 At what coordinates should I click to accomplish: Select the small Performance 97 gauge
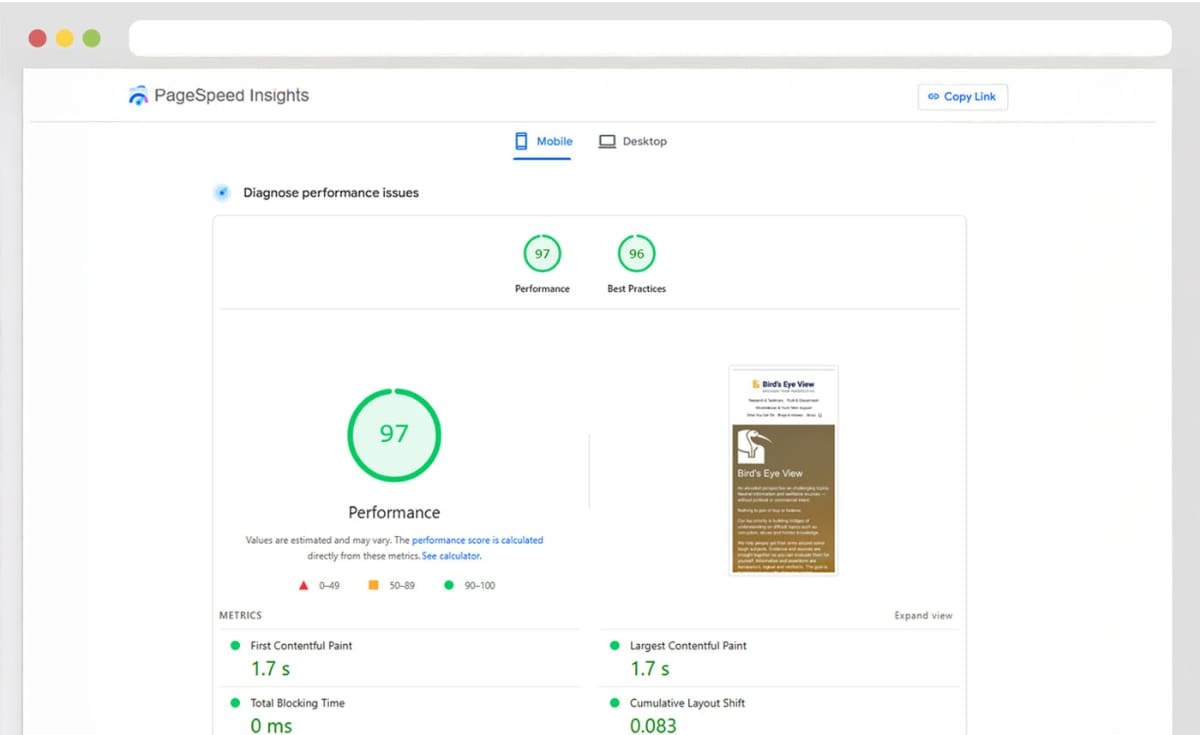coord(542,254)
